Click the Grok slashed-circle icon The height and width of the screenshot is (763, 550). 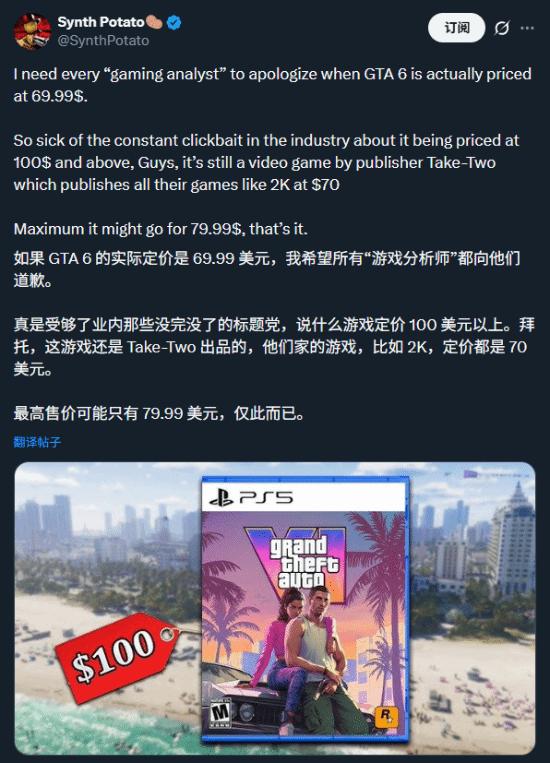click(x=501, y=28)
